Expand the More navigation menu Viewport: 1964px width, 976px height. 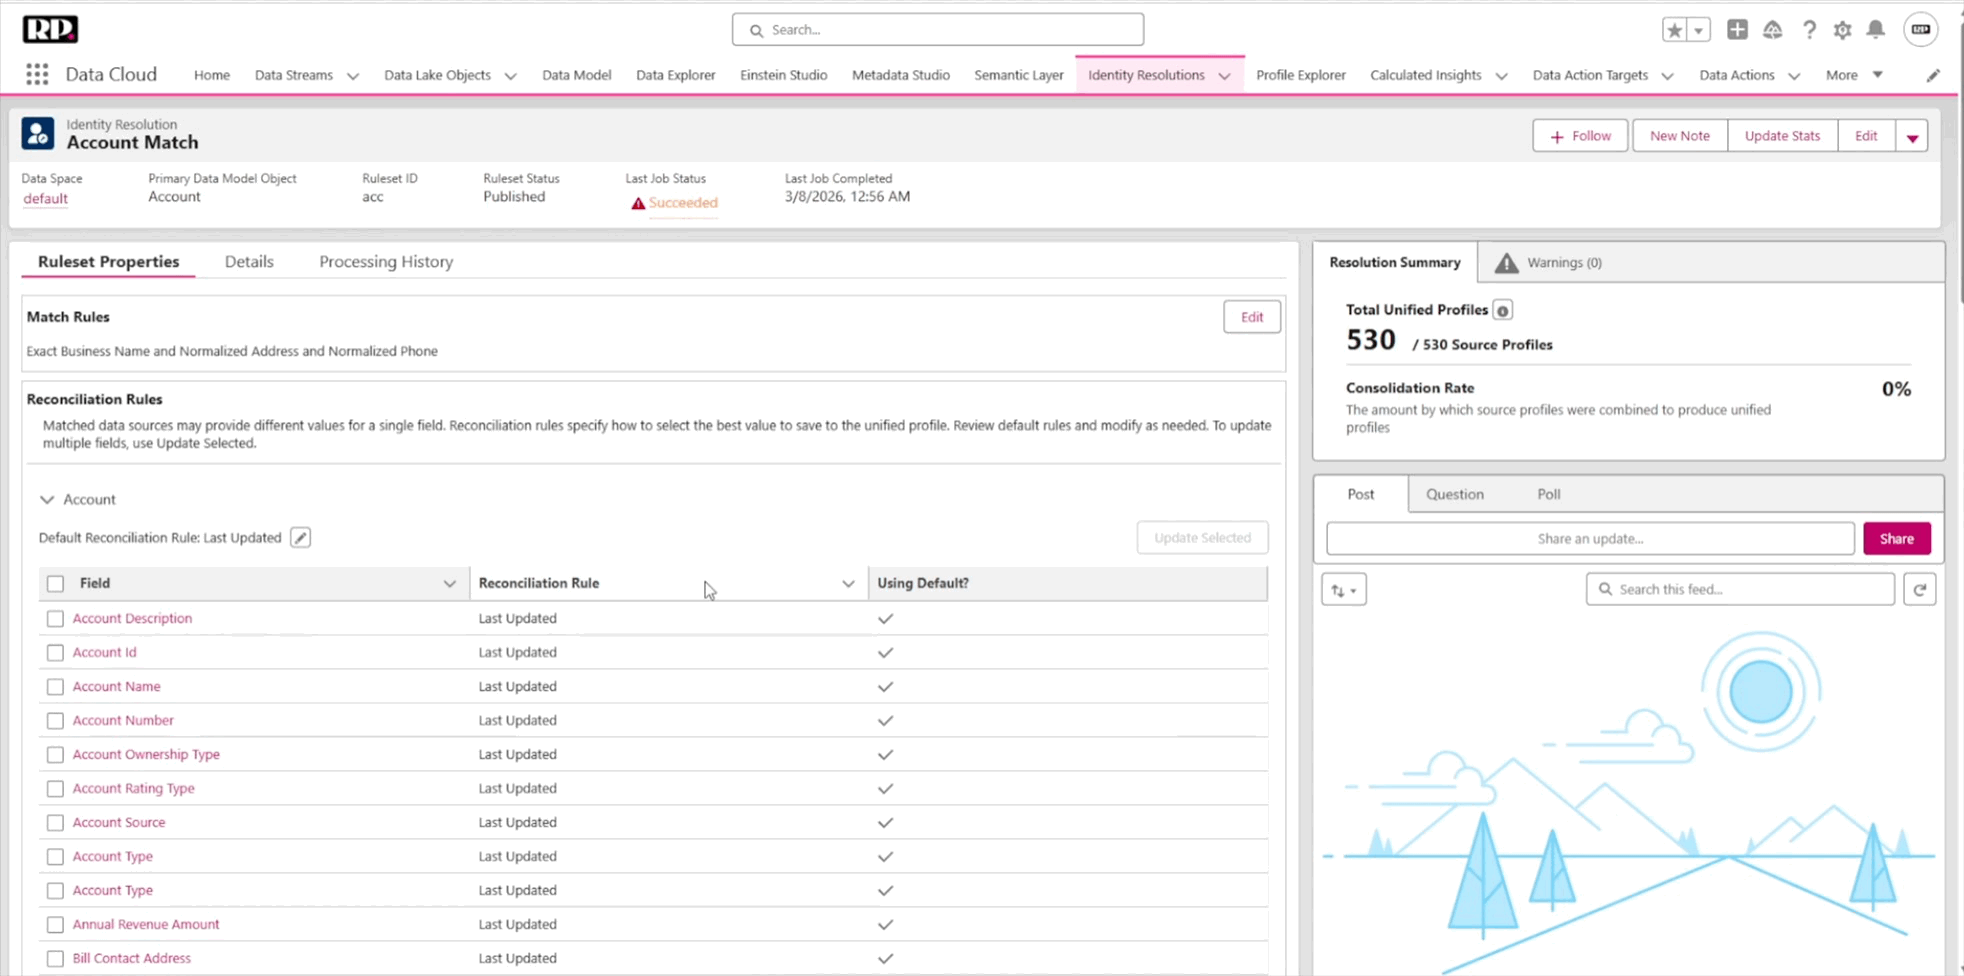(x=1854, y=75)
